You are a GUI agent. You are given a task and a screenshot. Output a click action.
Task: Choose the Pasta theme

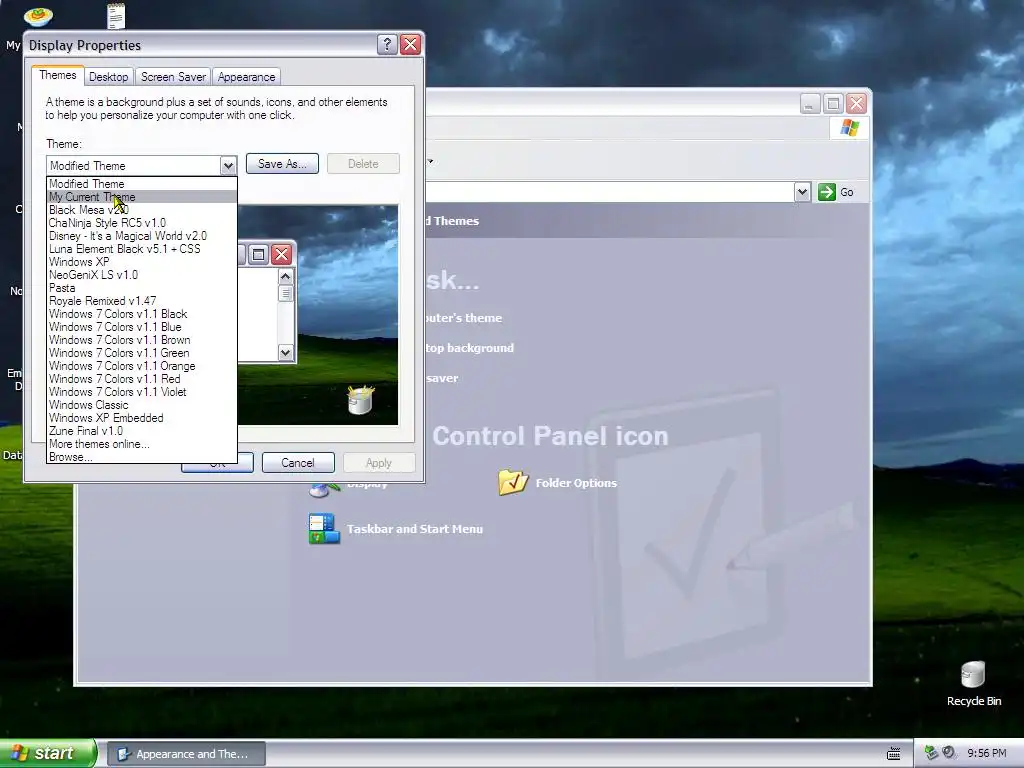tap(142, 289)
